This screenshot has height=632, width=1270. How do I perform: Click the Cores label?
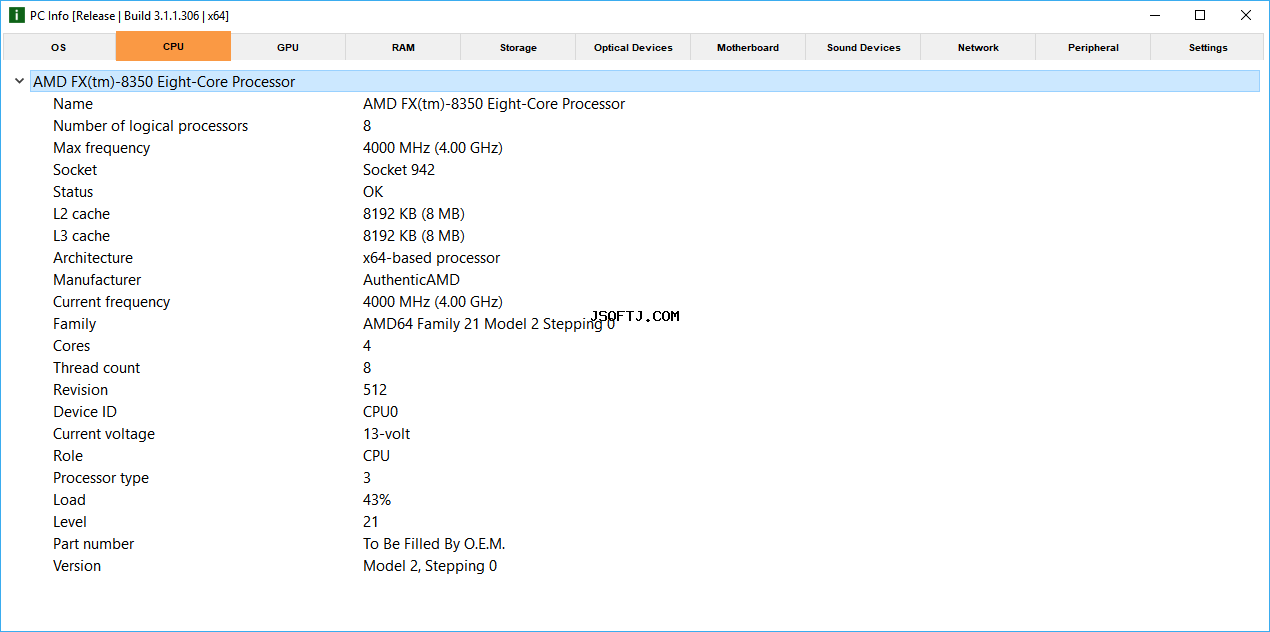(71, 346)
